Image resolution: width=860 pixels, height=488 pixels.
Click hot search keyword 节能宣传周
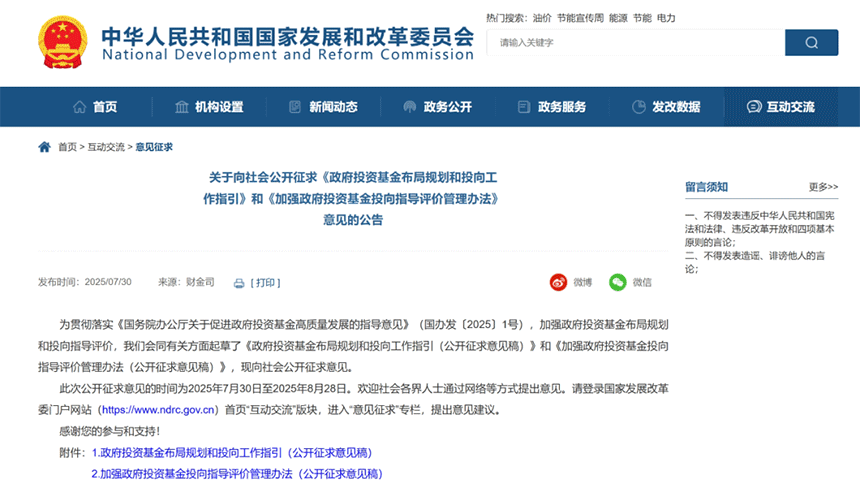click(x=580, y=18)
